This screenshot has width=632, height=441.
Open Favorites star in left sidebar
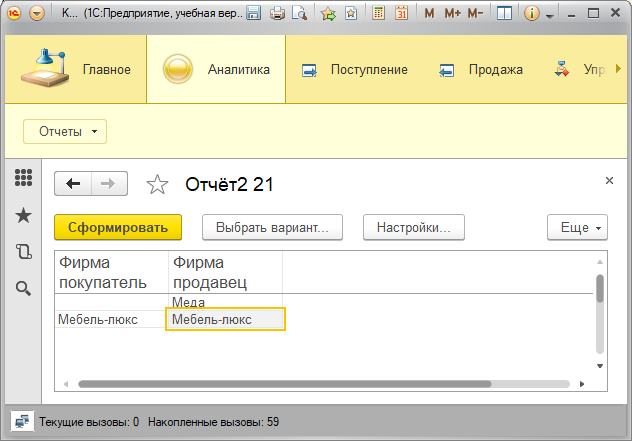[24, 215]
